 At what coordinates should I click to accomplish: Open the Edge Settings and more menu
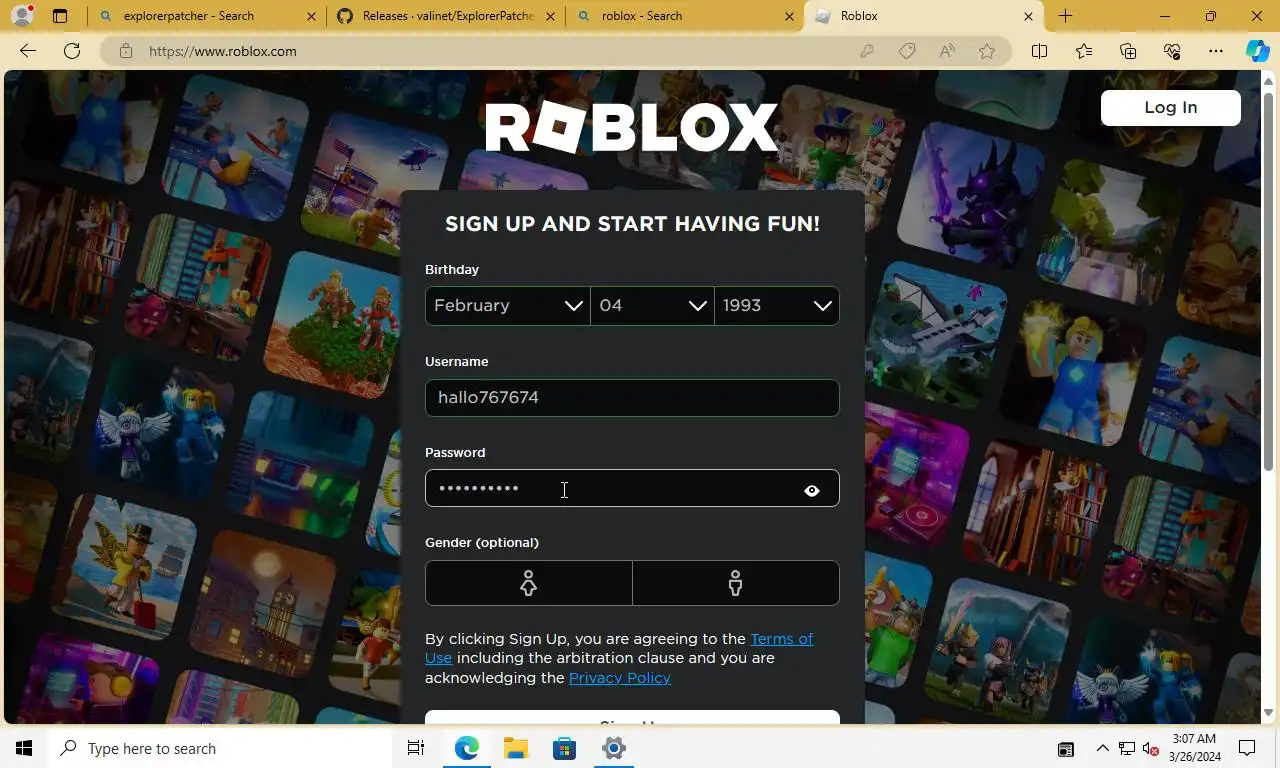1216,51
